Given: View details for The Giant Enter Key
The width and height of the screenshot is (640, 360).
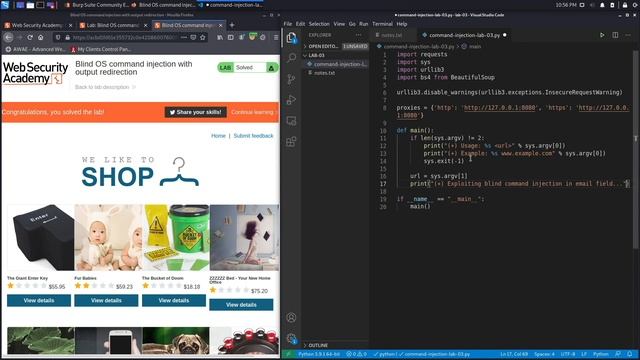Looking at the screenshot, I should 39,300.
